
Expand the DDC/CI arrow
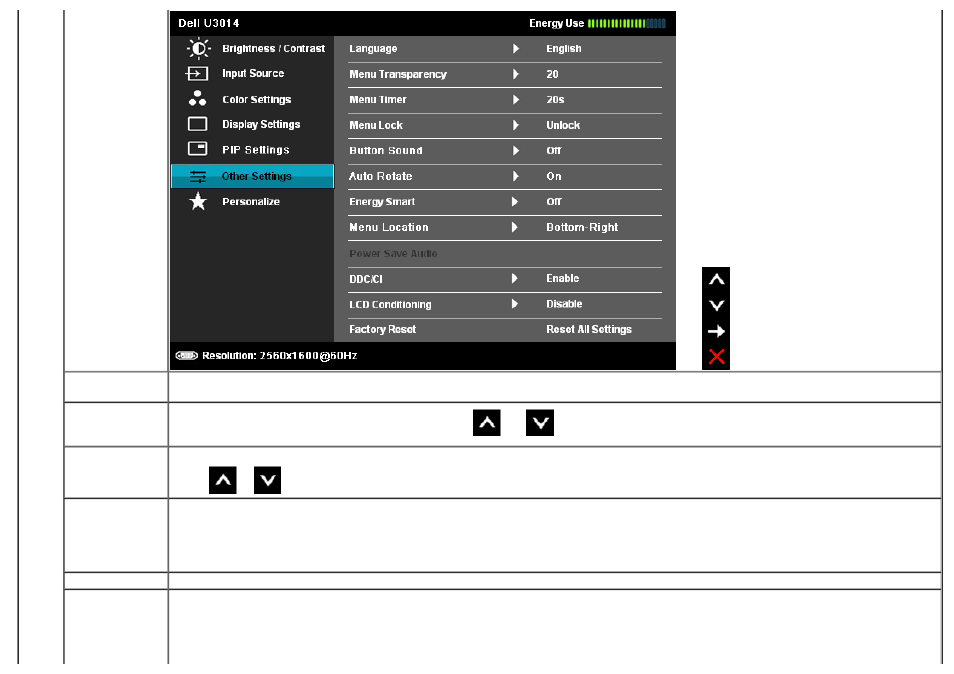[515, 279]
